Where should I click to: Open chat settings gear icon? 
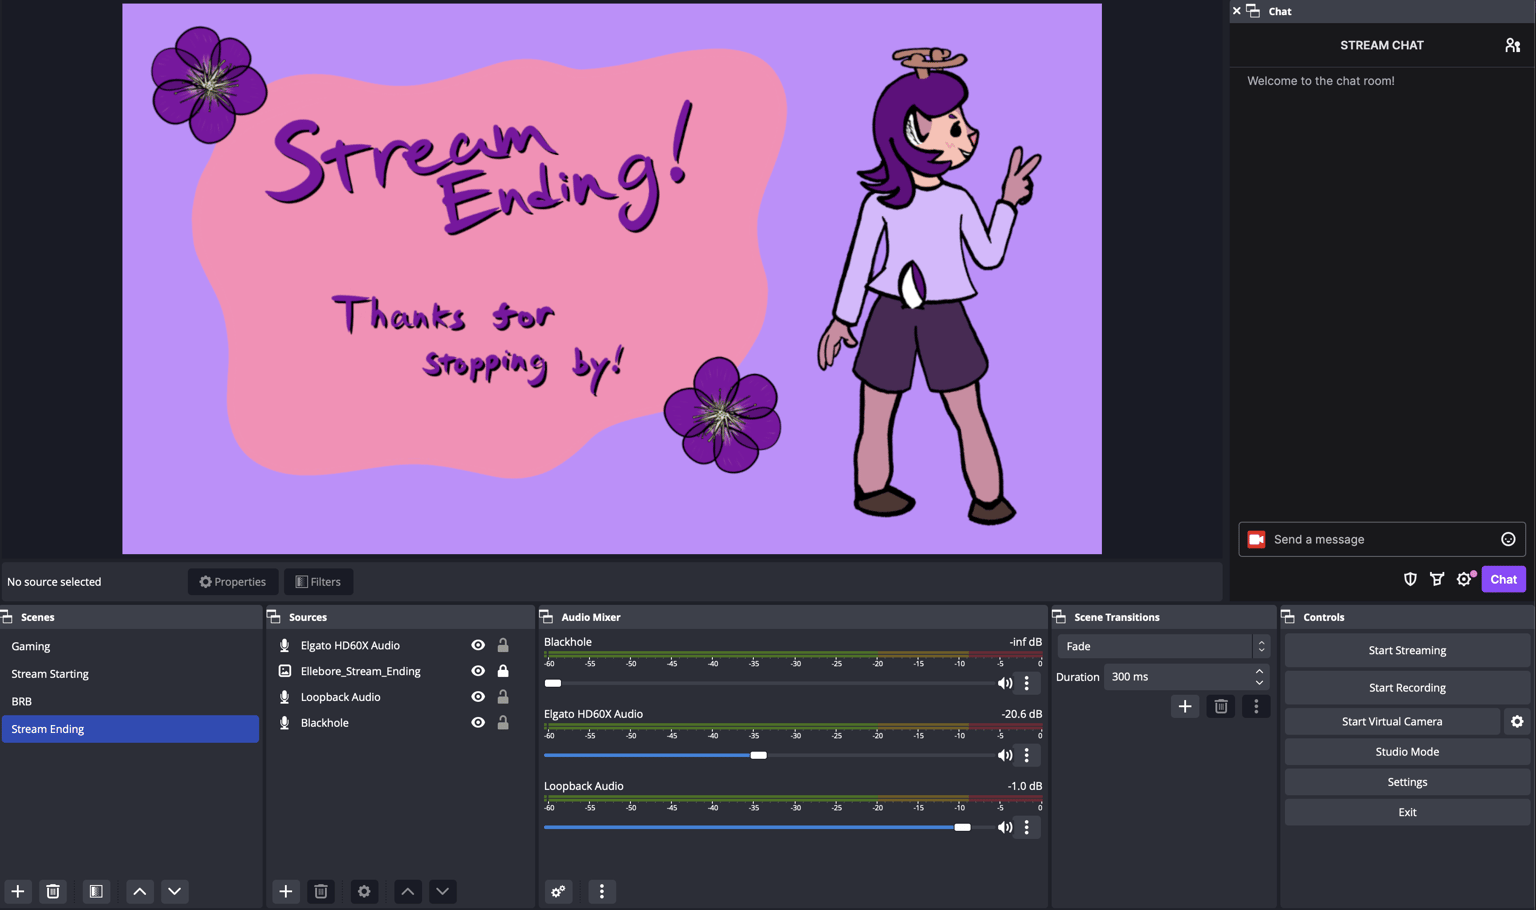[1465, 579]
